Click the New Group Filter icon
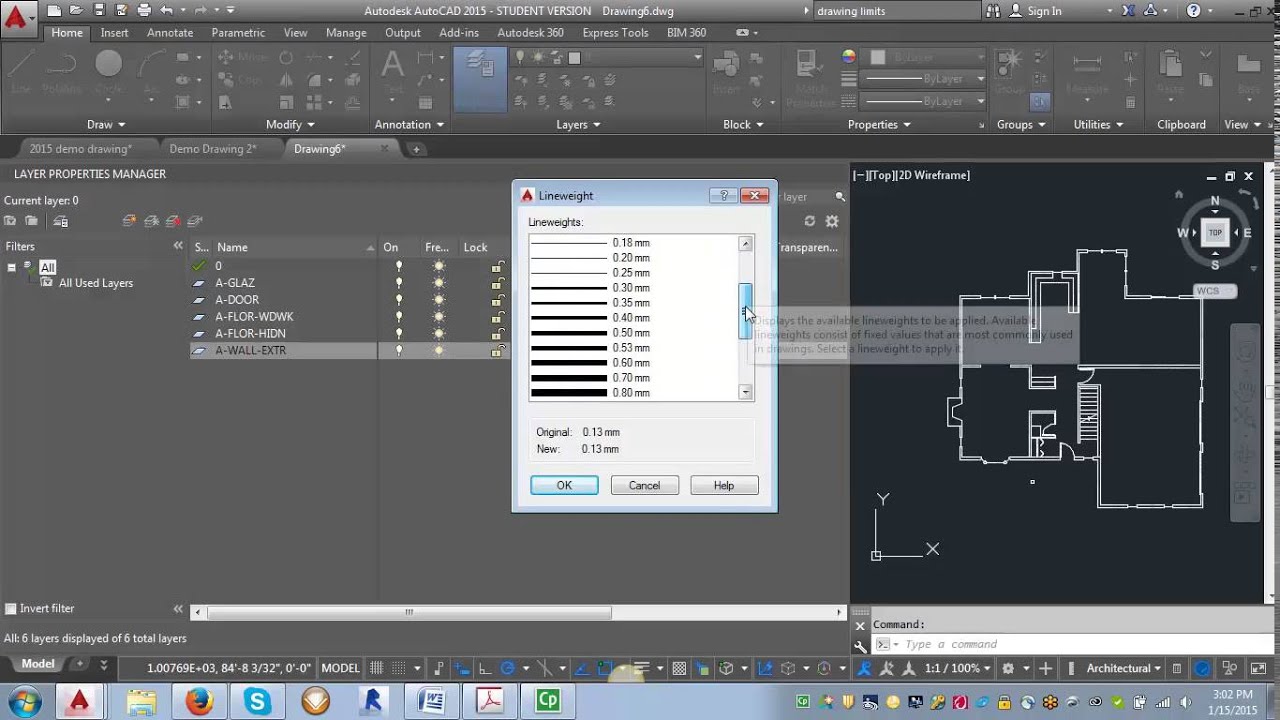 tap(32, 221)
